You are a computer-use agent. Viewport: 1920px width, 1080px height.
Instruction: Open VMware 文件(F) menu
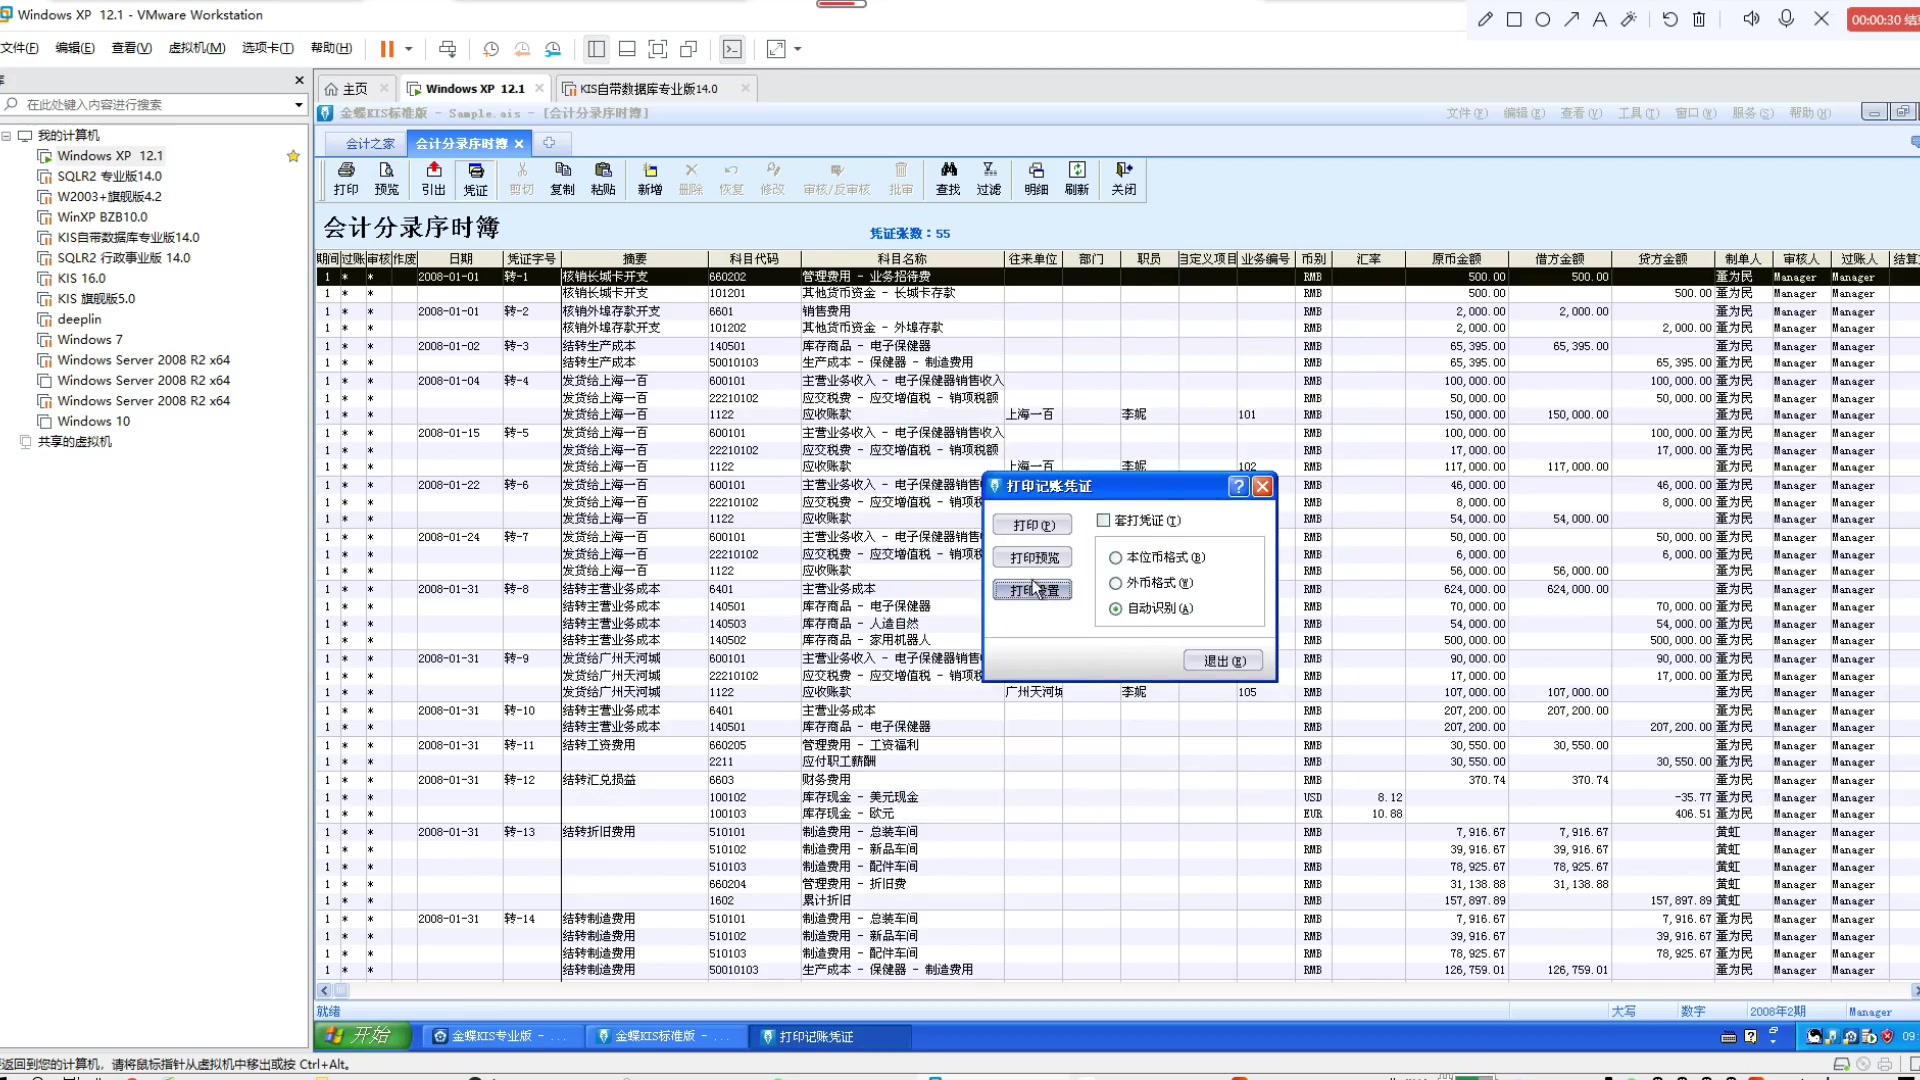point(19,48)
